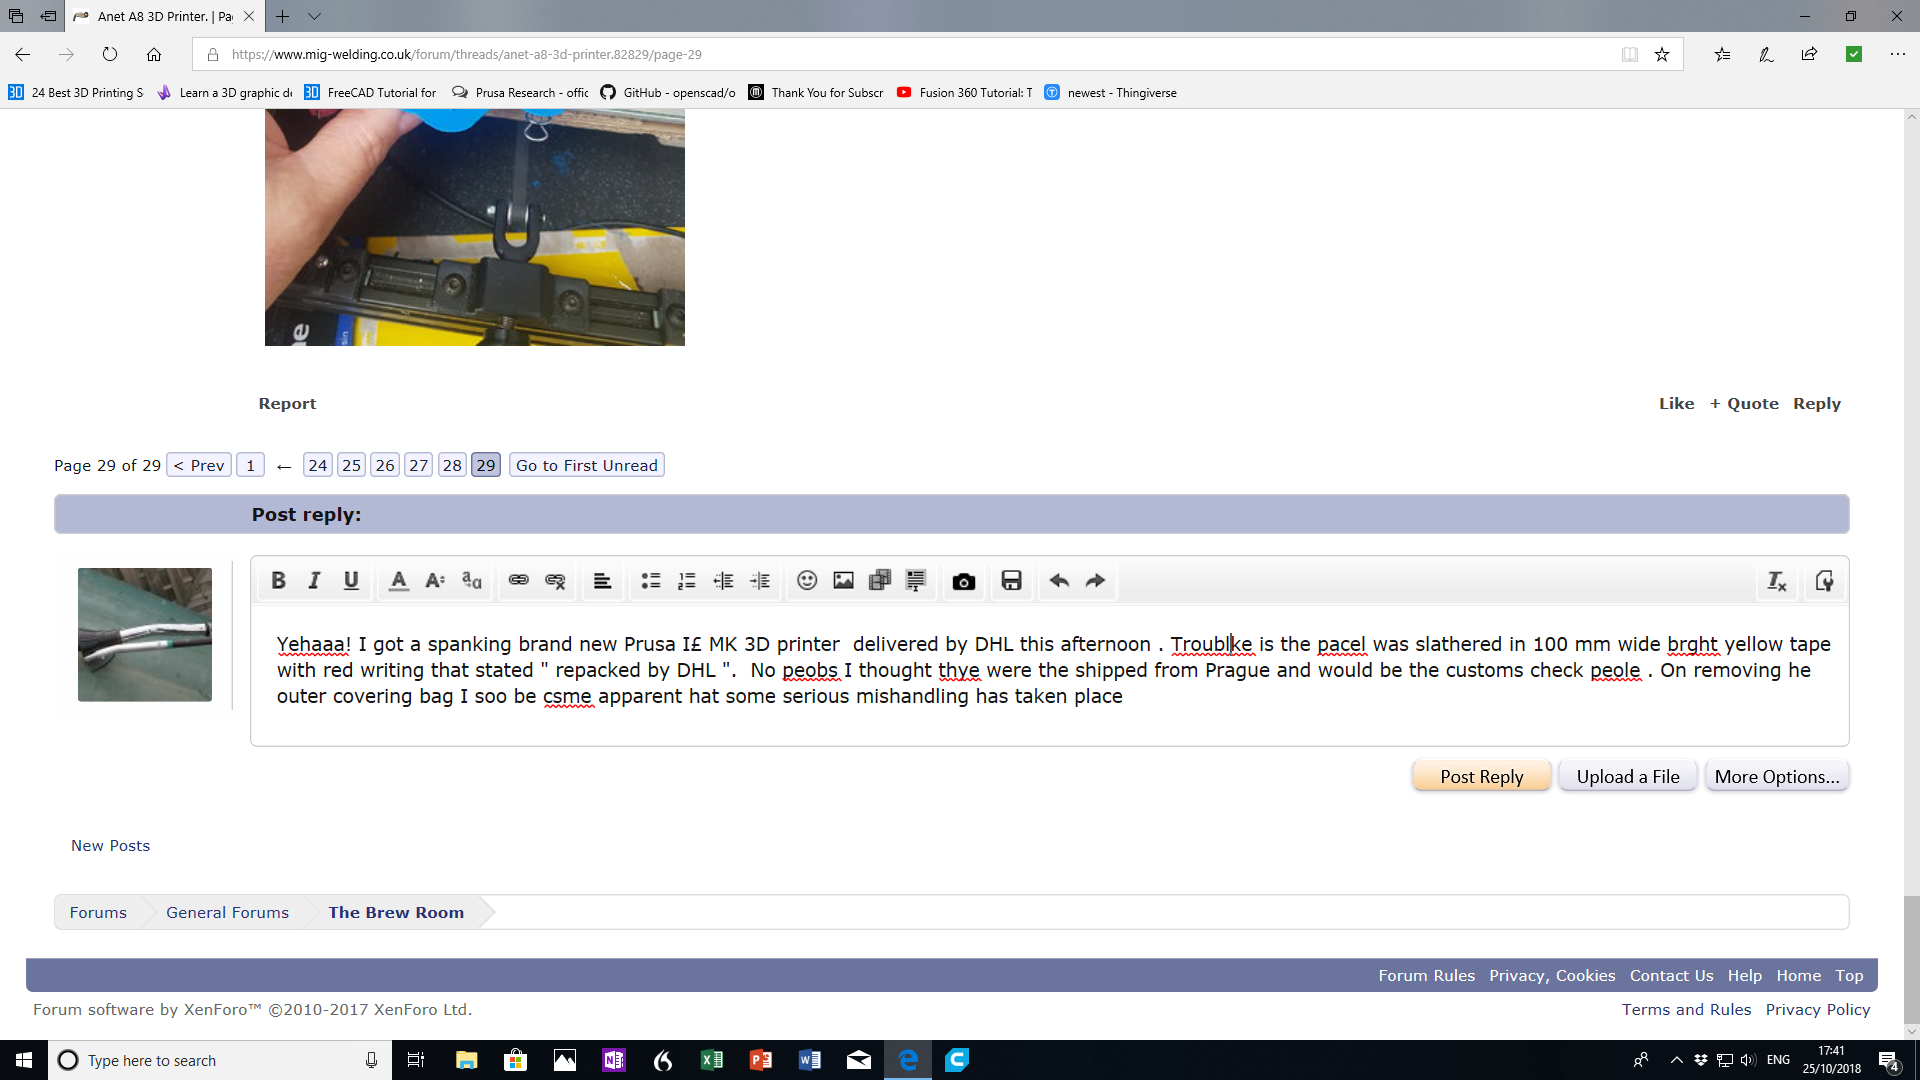Screen dimensions: 1920x1080
Task: Click the remove formatting icon
Action: click(x=1776, y=581)
